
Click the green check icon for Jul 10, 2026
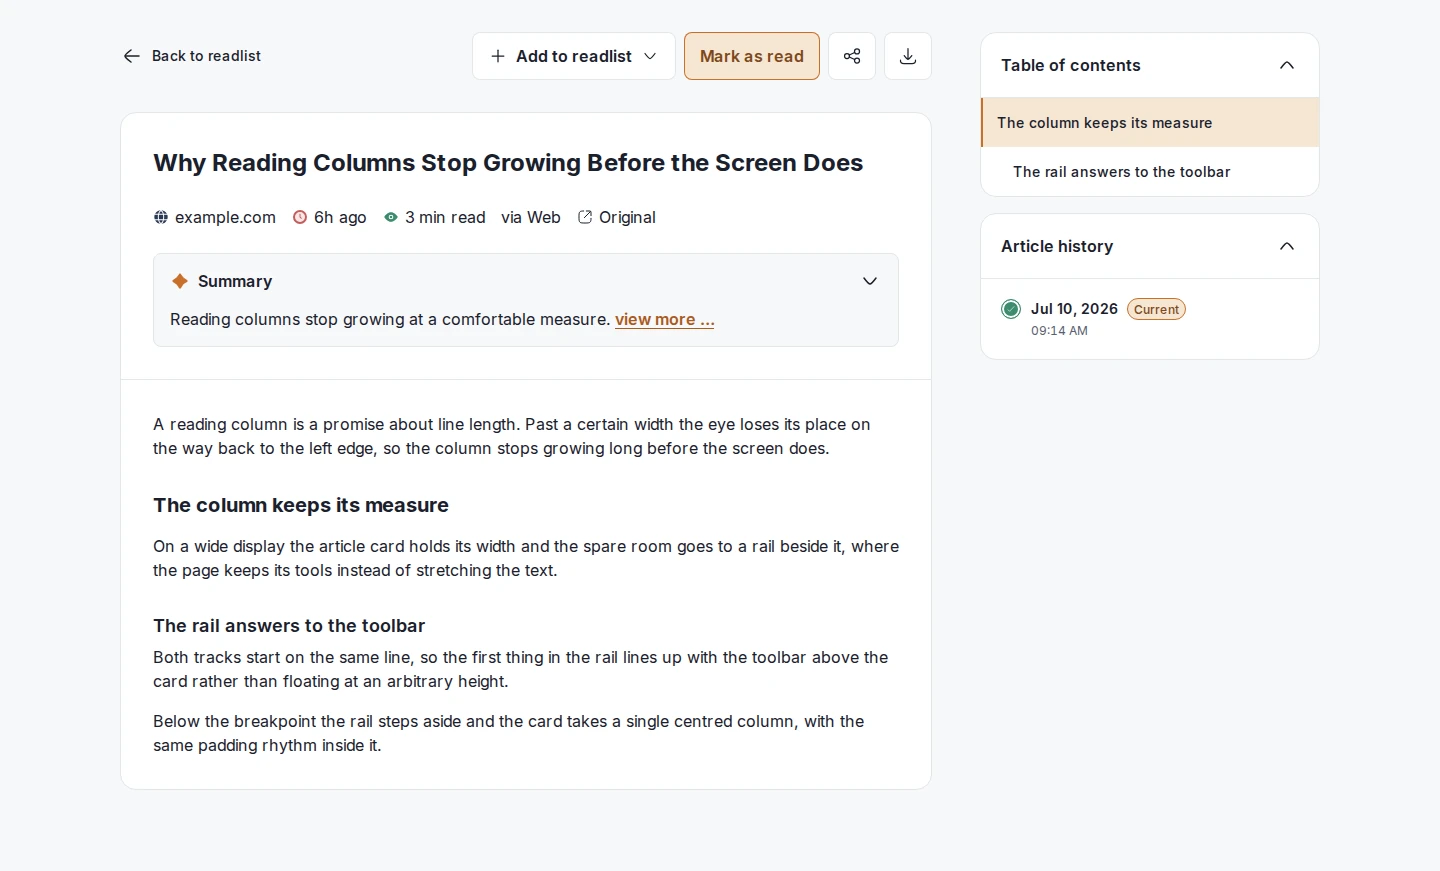tap(1011, 309)
